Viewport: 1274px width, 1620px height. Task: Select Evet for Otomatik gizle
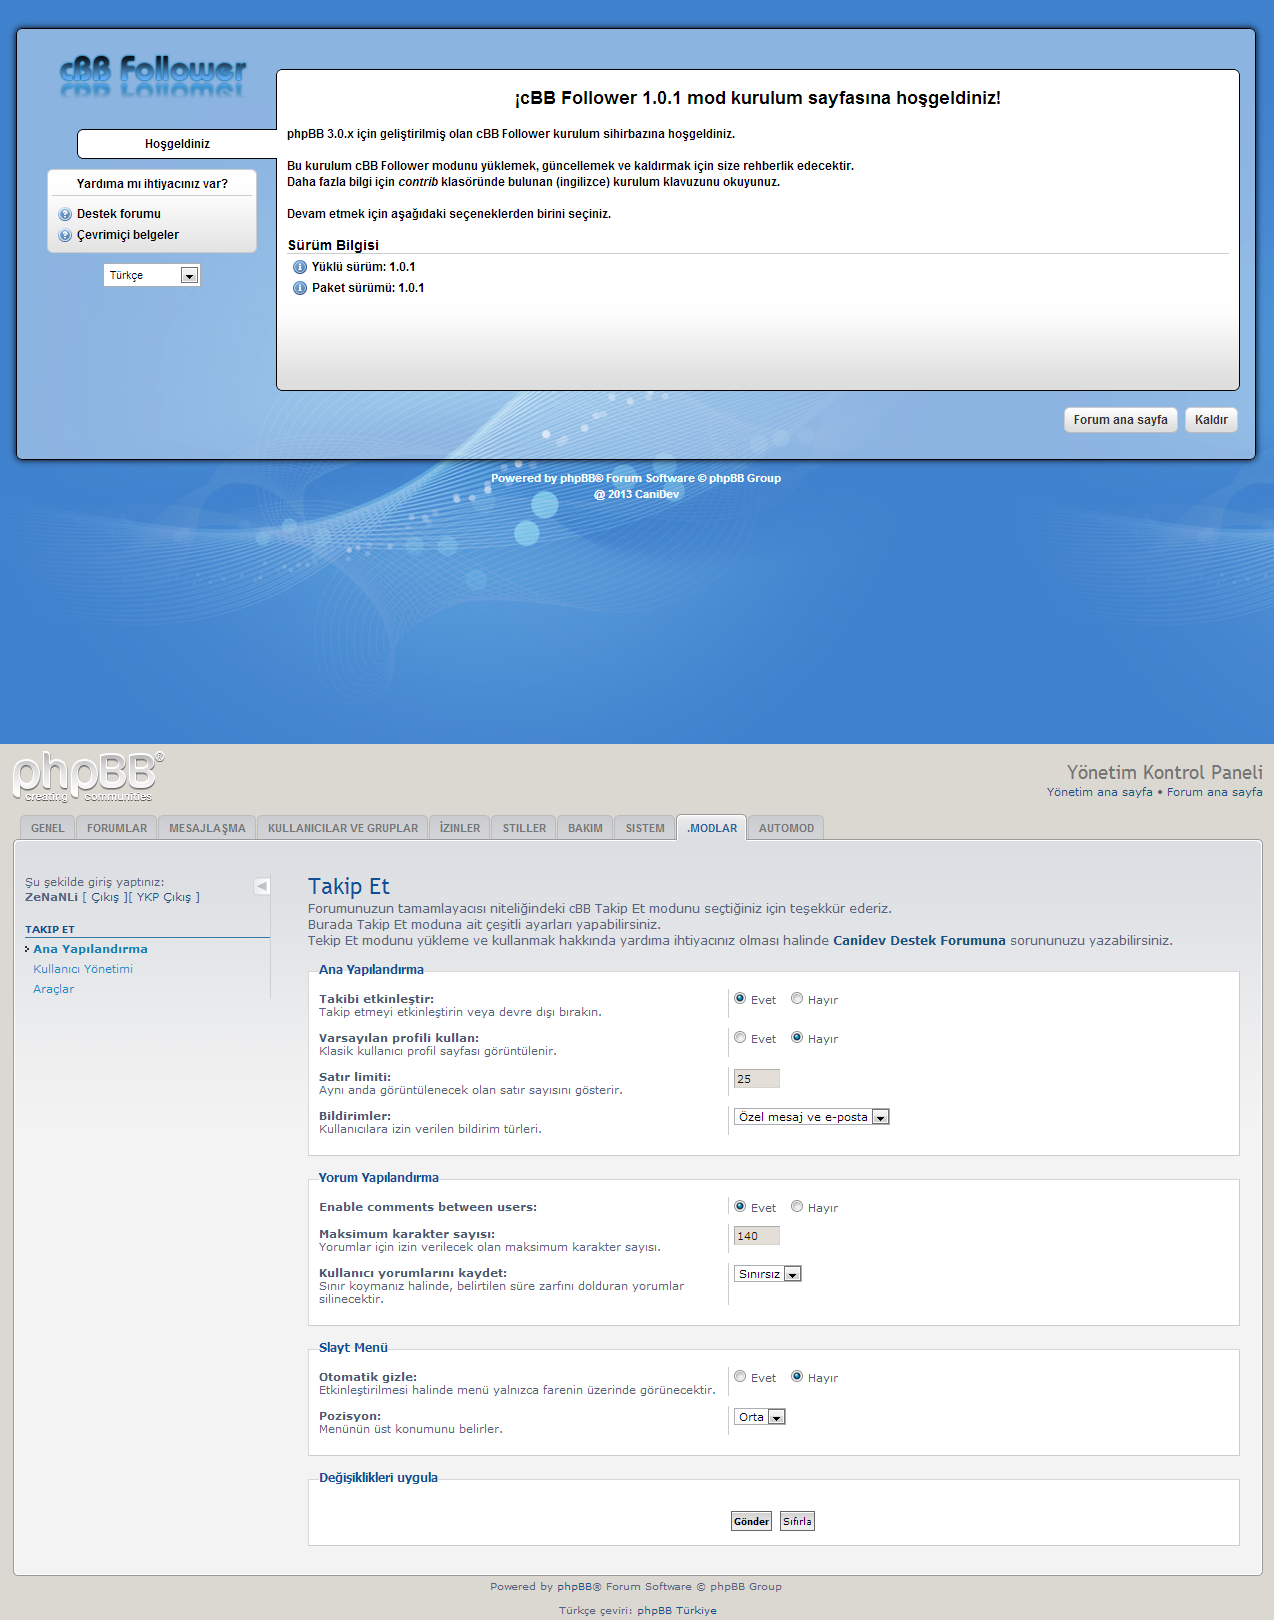740,1376
